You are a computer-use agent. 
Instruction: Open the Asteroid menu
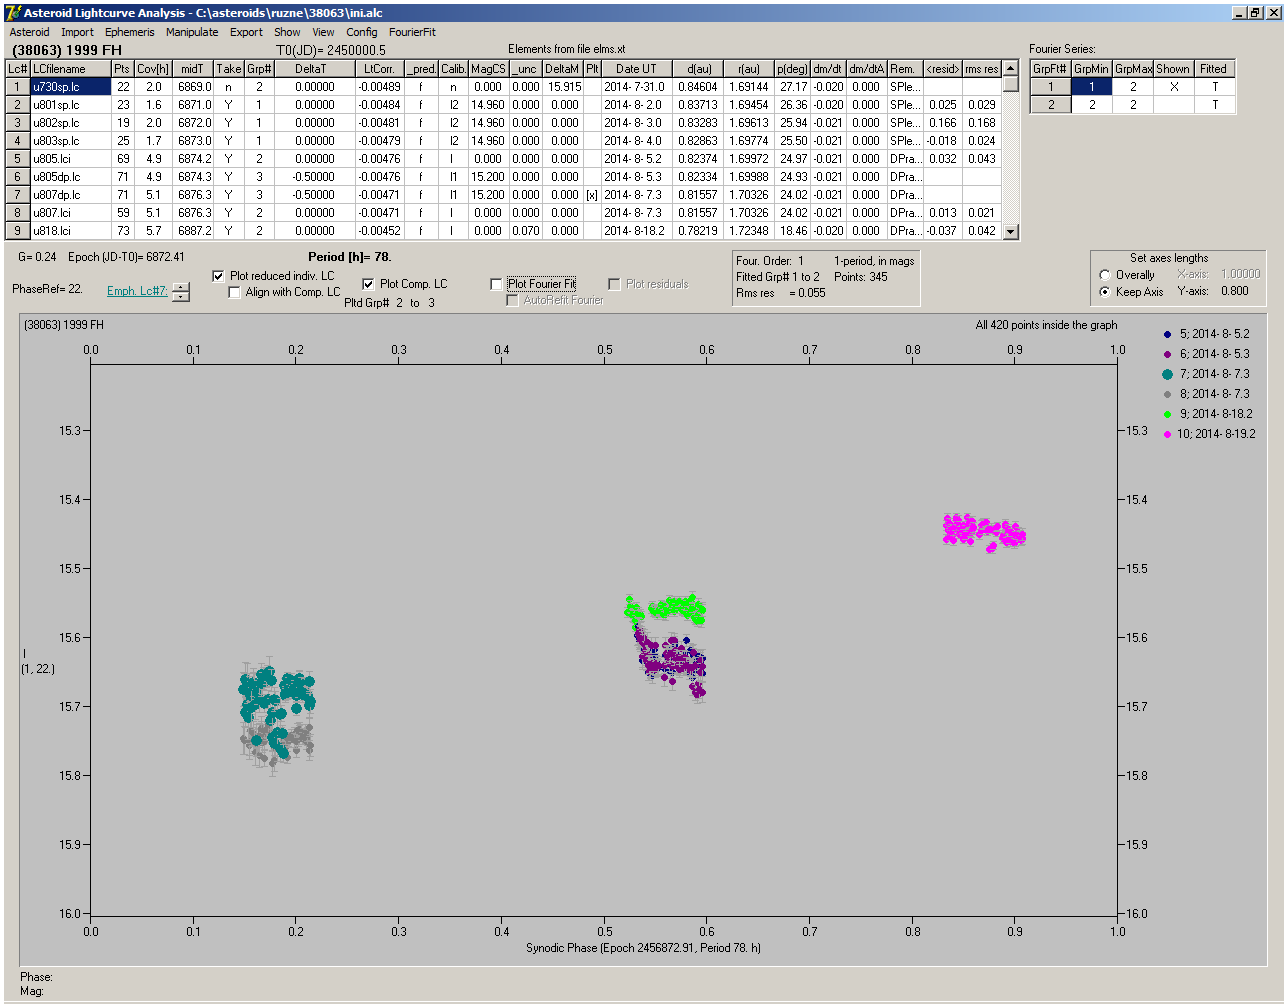coord(29,32)
